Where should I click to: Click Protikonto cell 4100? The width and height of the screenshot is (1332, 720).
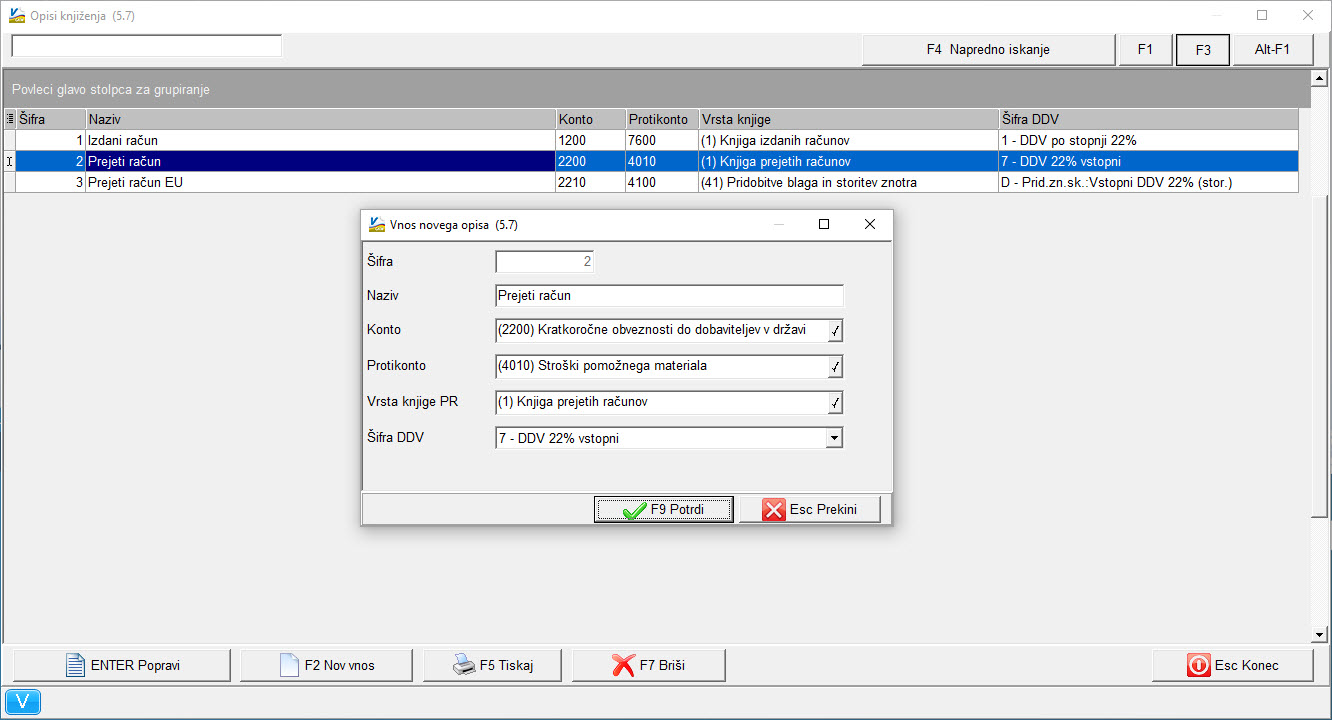tap(662, 182)
